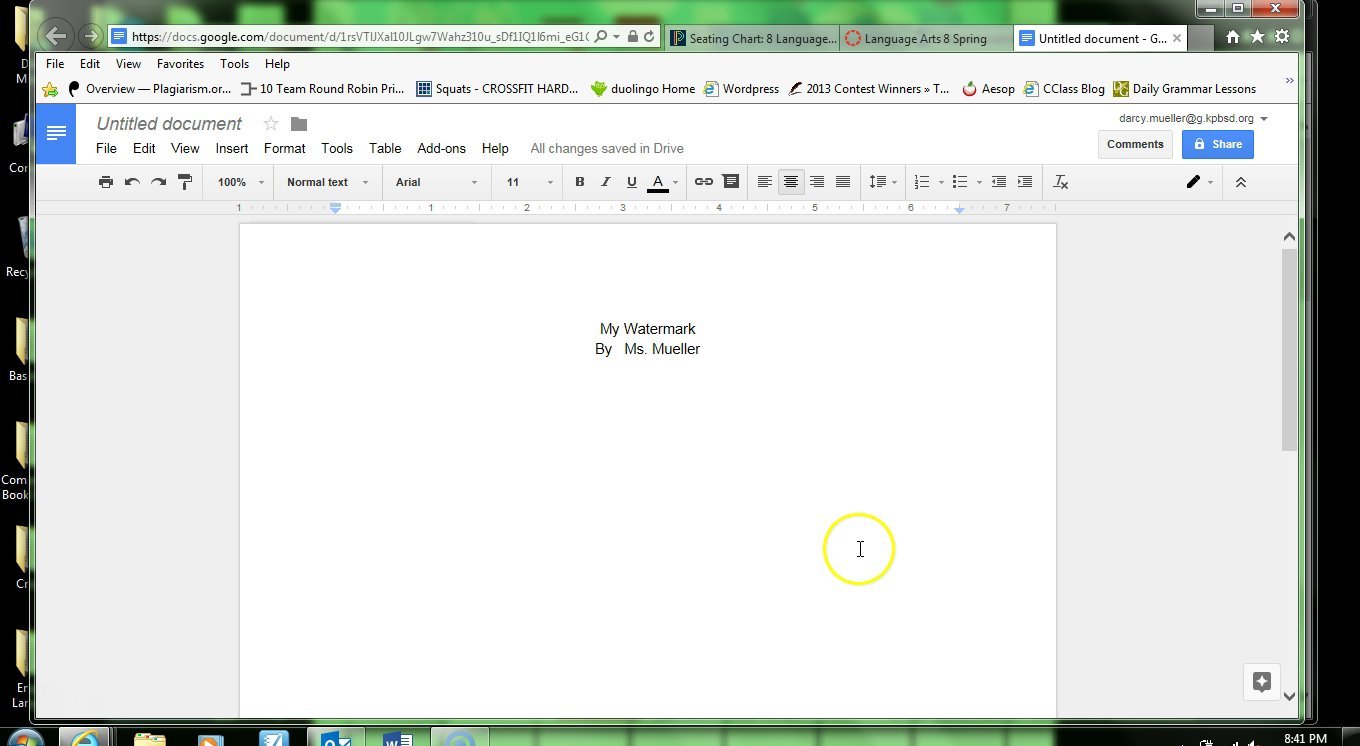Screen dimensions: 1360x746
Task: Open the Daily Grammar Lessons bookmark
Action: [1184, 89]
